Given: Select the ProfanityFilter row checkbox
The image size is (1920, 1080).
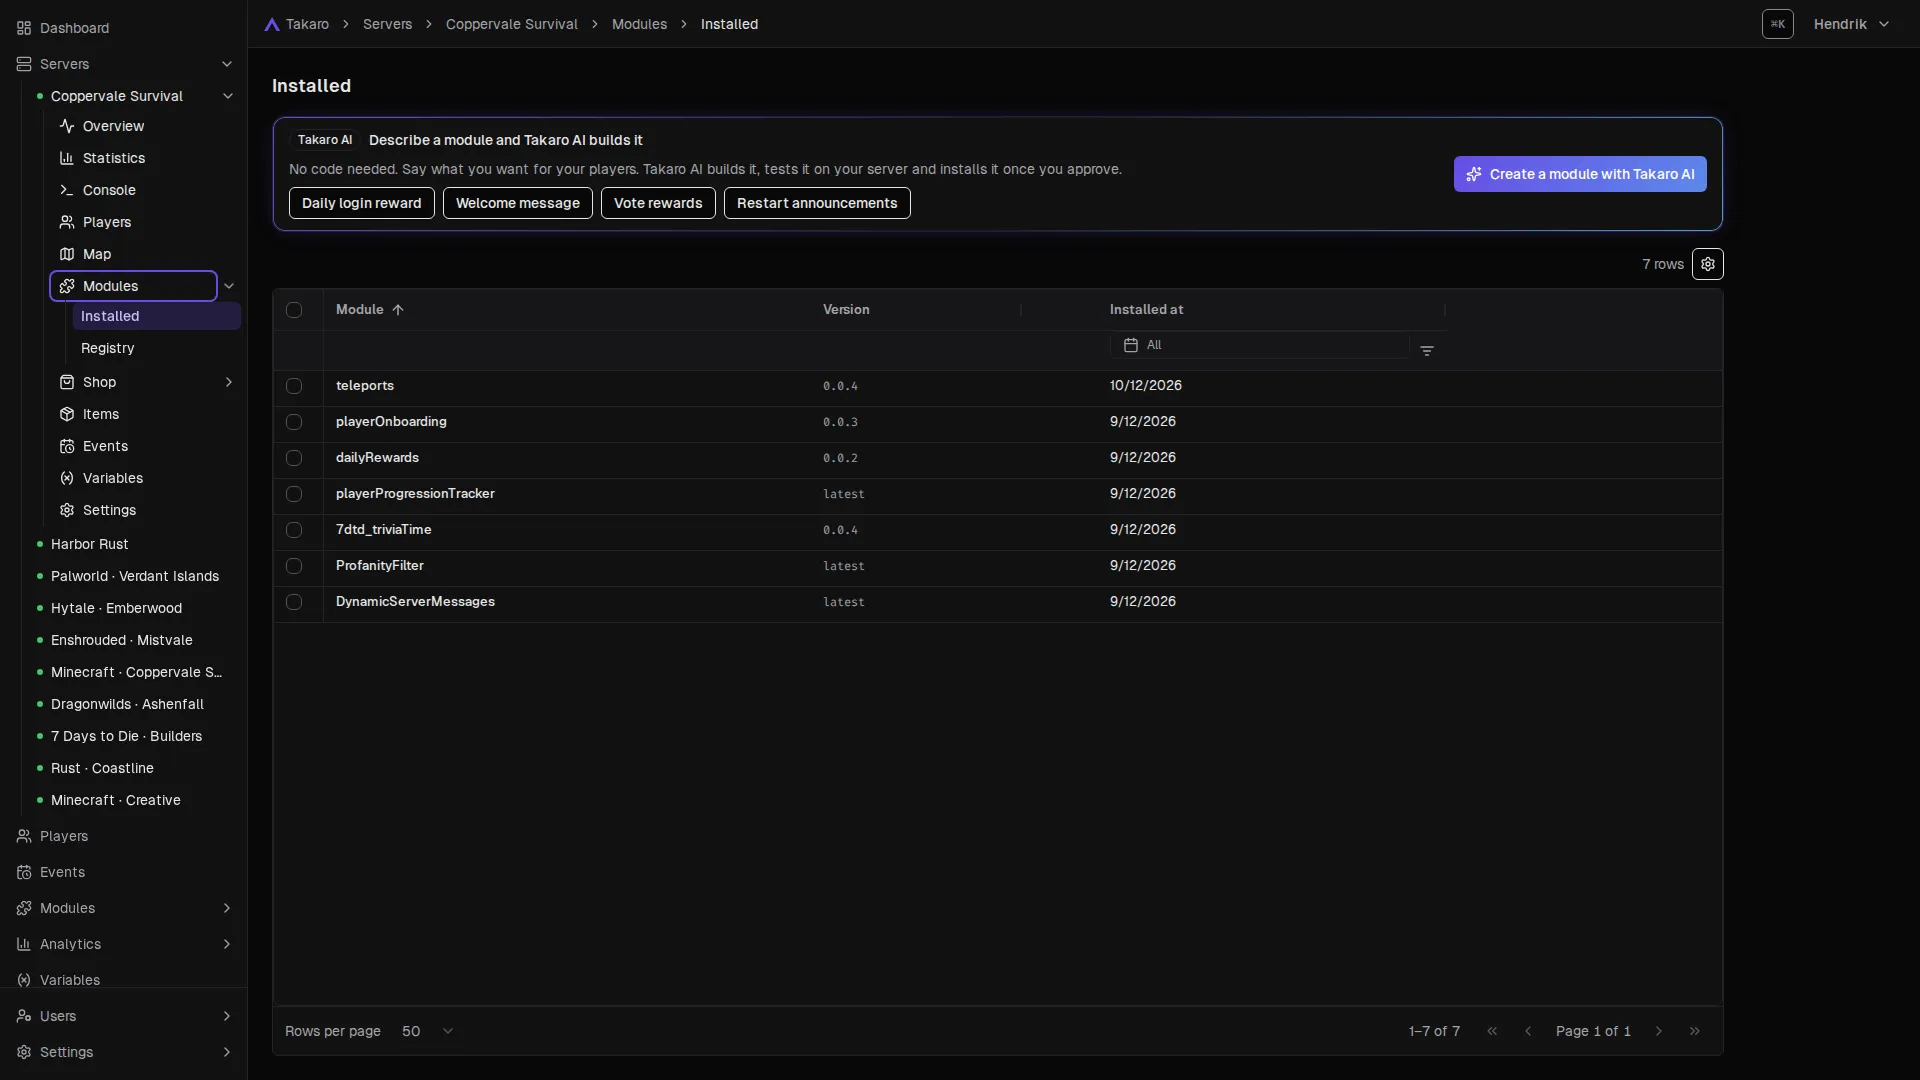Looking at the screenshot, I should tap(294, 566).
